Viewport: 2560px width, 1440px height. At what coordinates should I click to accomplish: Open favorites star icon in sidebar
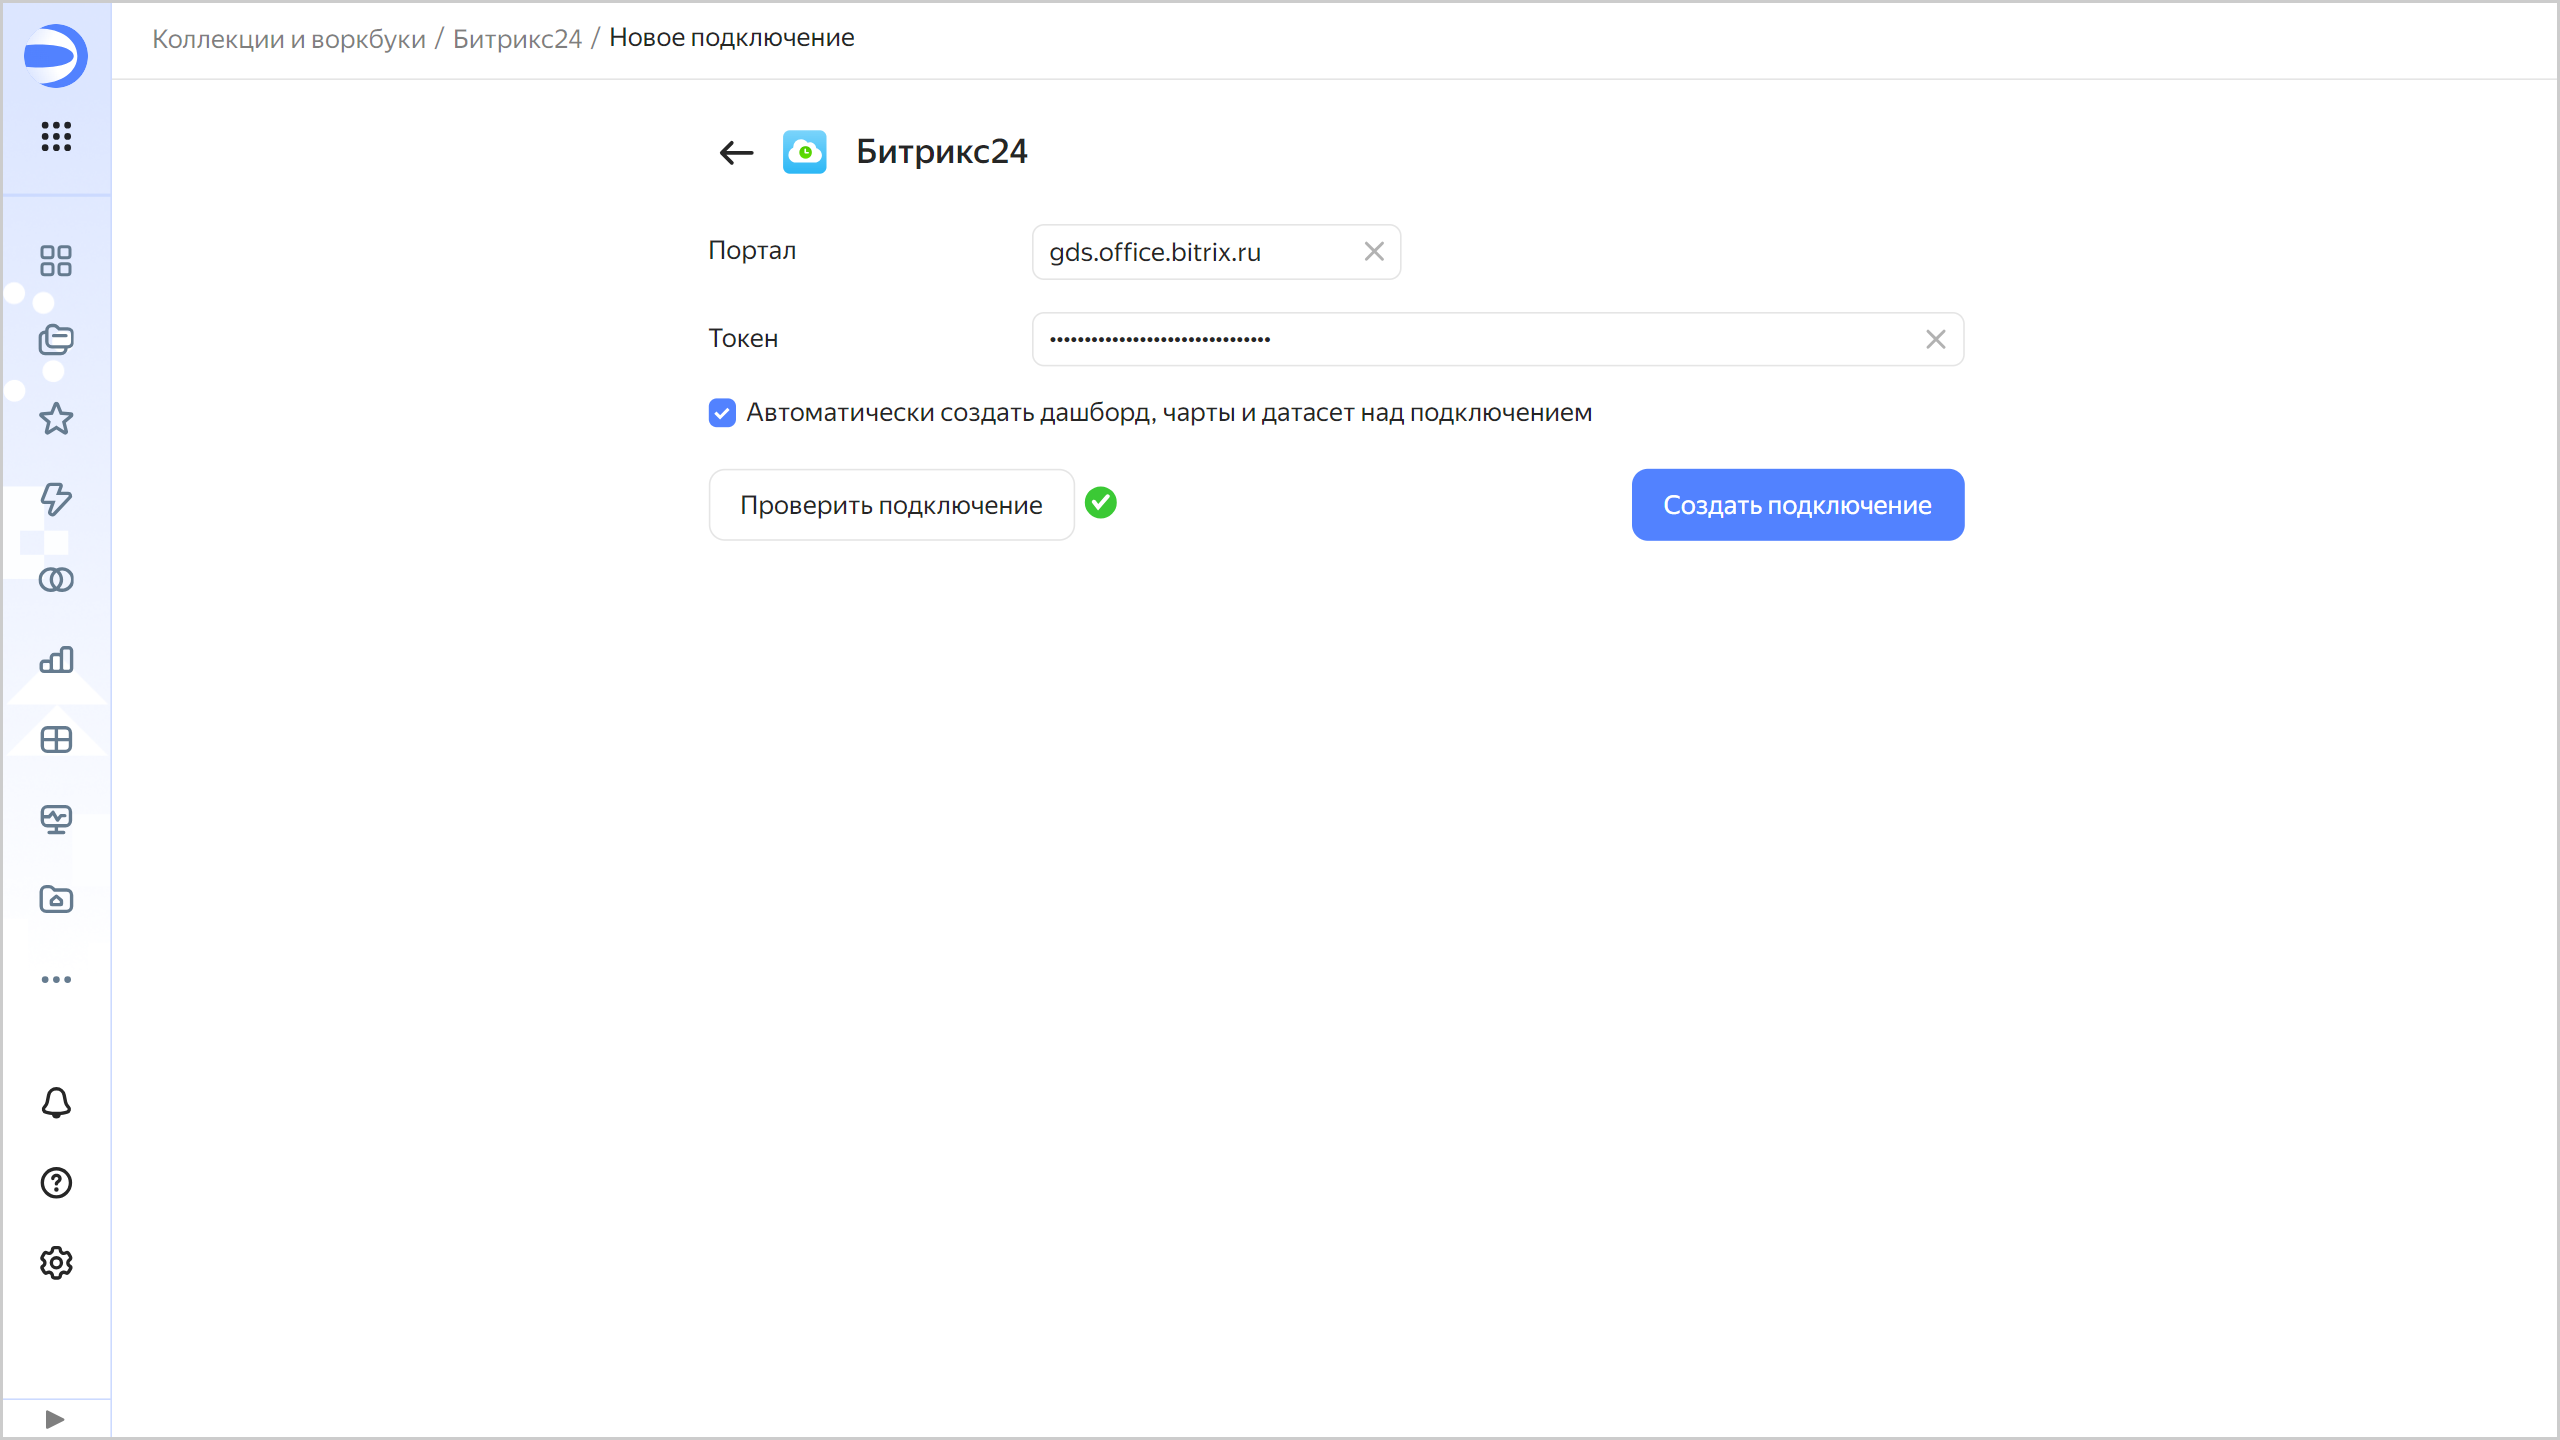tap(56, 419)
